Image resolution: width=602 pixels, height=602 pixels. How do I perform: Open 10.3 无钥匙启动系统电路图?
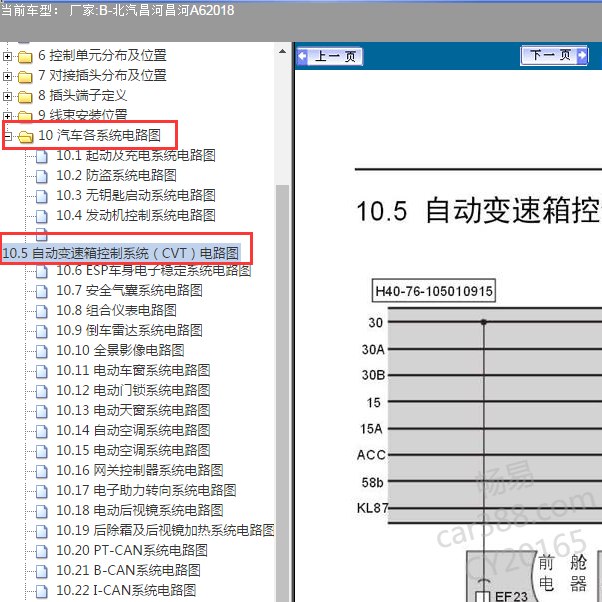(136, 195)
